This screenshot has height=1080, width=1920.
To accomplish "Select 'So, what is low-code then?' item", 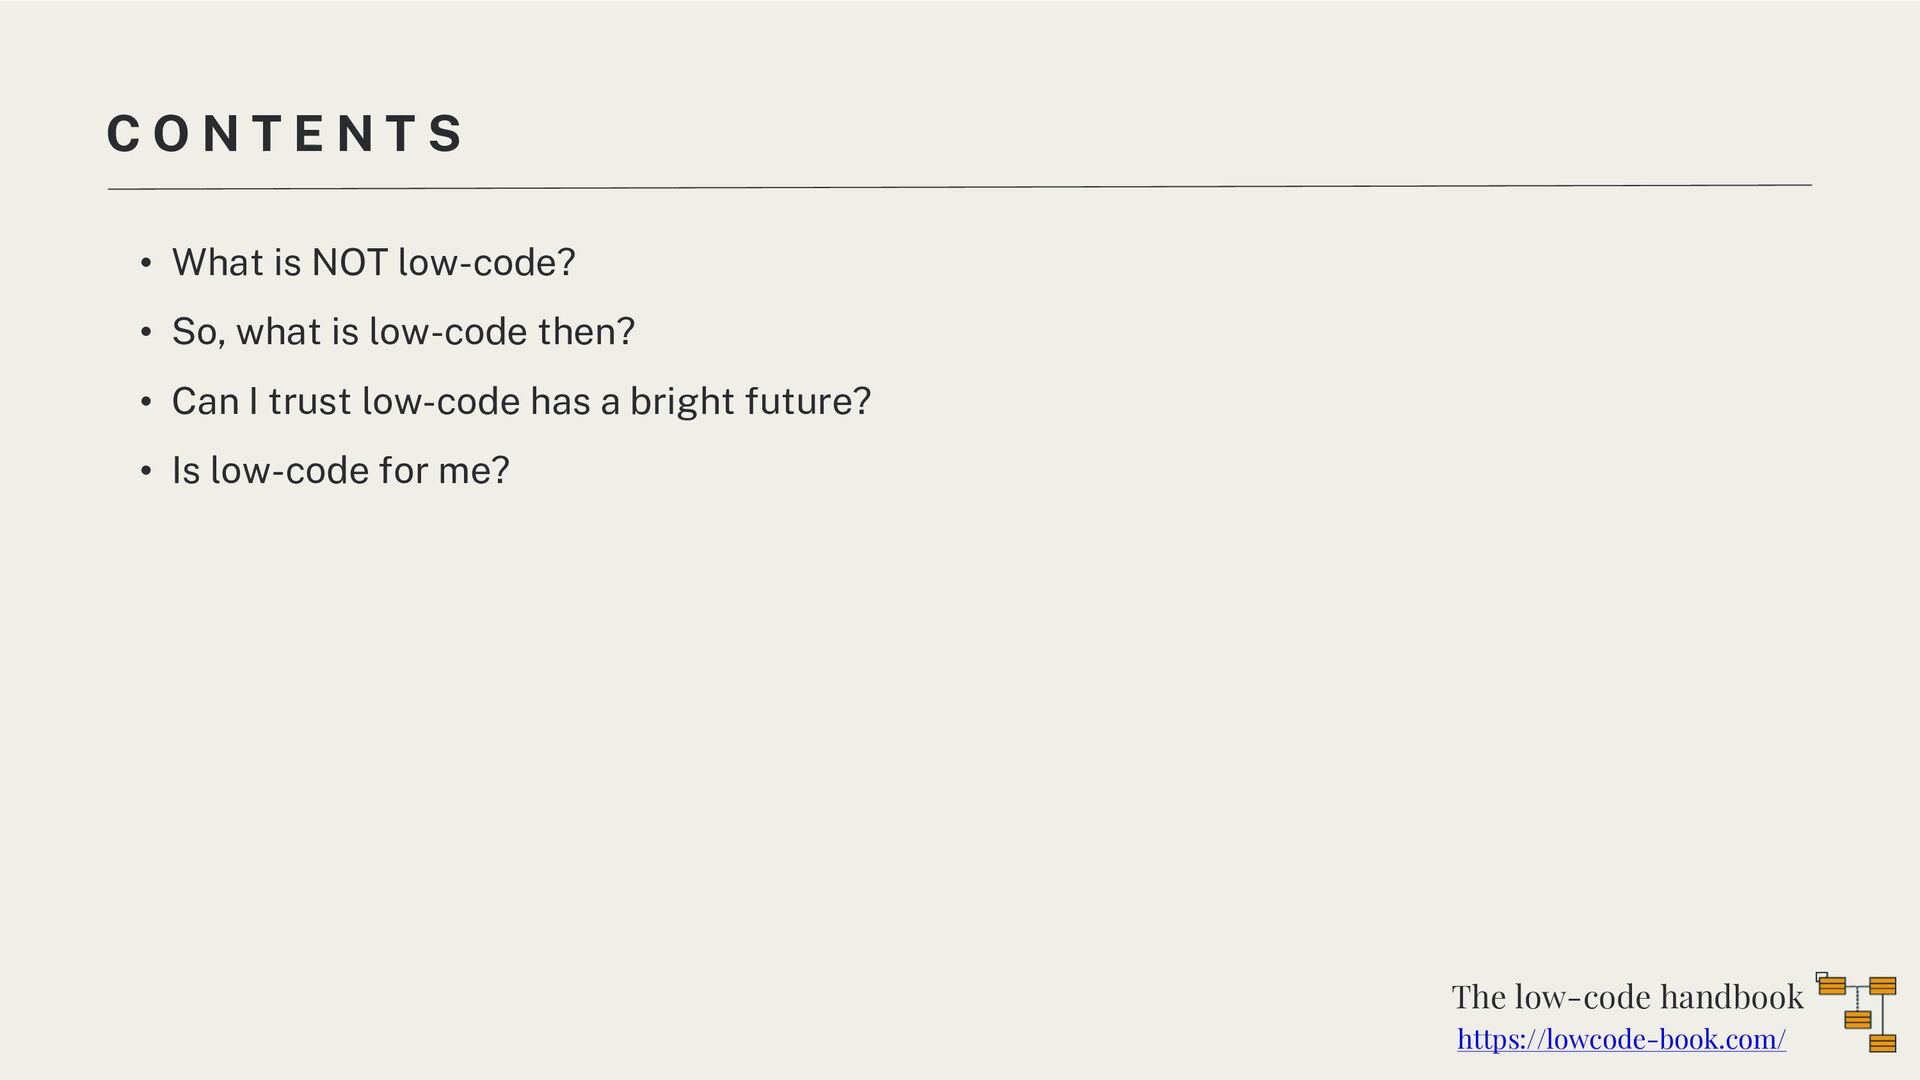I will 403,331.
